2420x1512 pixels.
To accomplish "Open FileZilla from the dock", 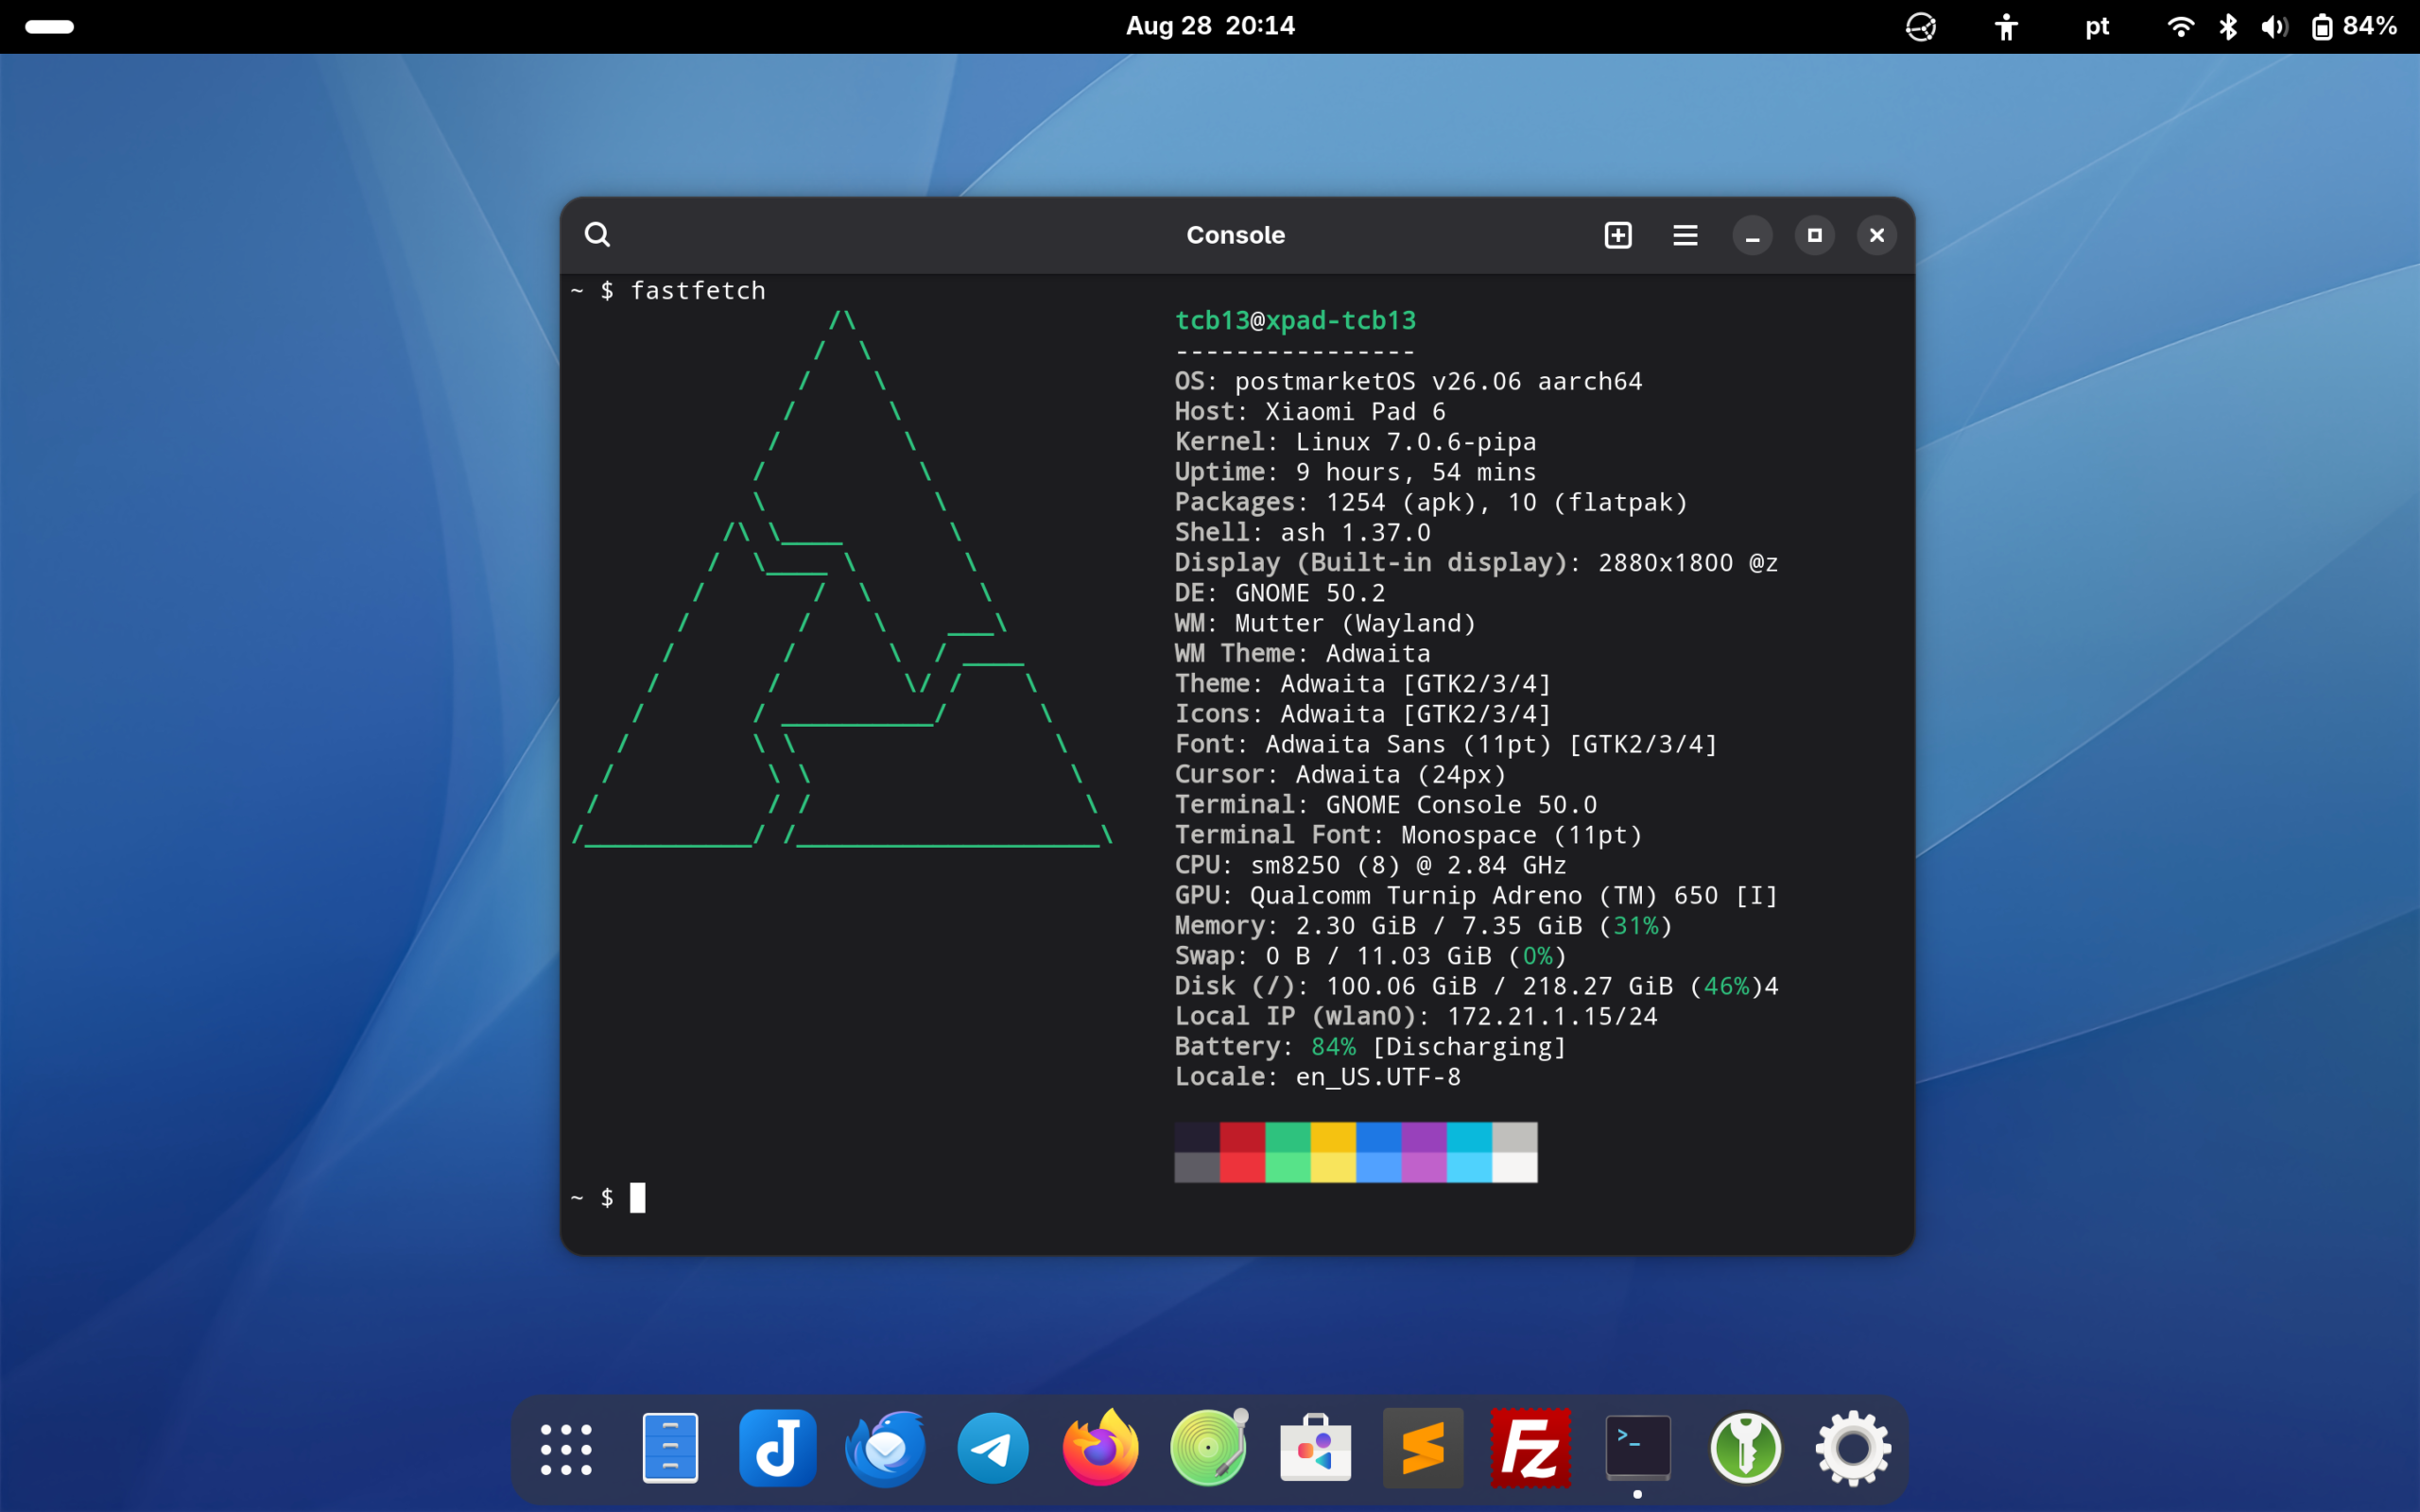I will pos(1530,1449).
